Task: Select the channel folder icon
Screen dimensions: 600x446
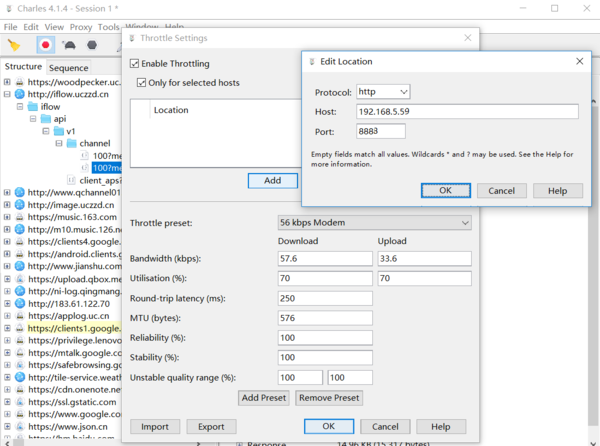Action: [x=72, y=143]
